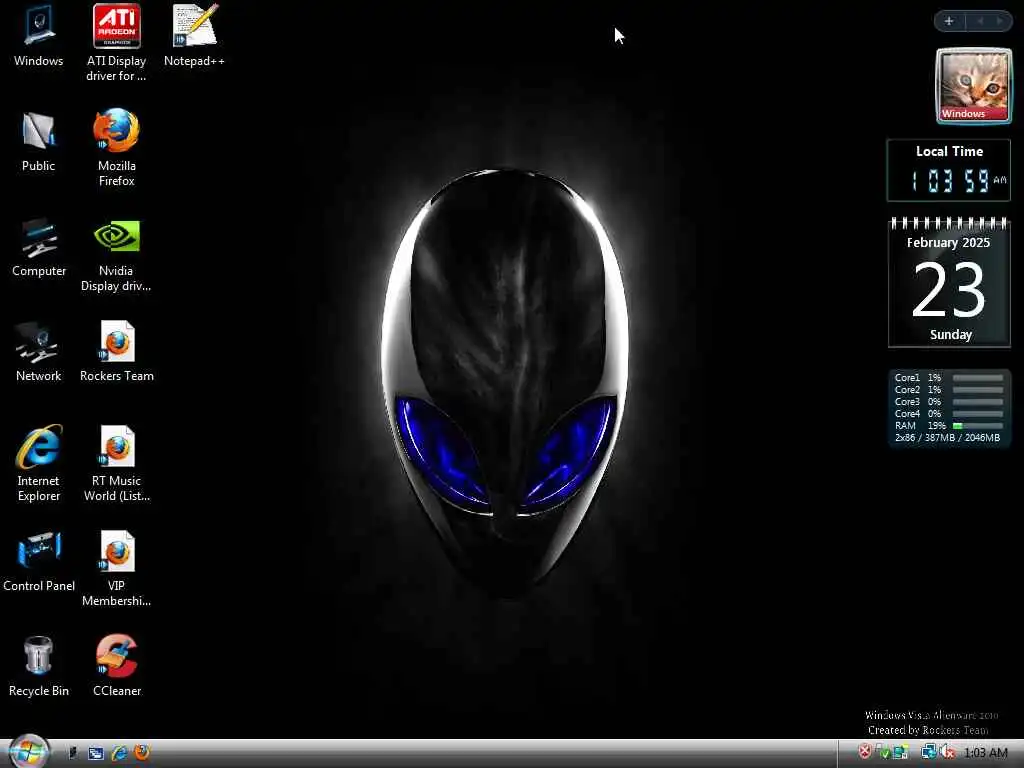1024x768 pixels.
Task: Open the Start menu orb
Action: tap(28, 752)
